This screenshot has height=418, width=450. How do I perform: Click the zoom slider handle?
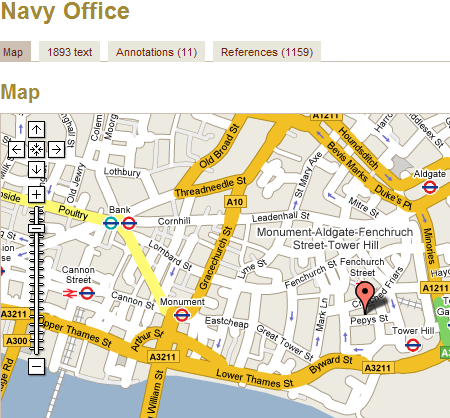36,228
